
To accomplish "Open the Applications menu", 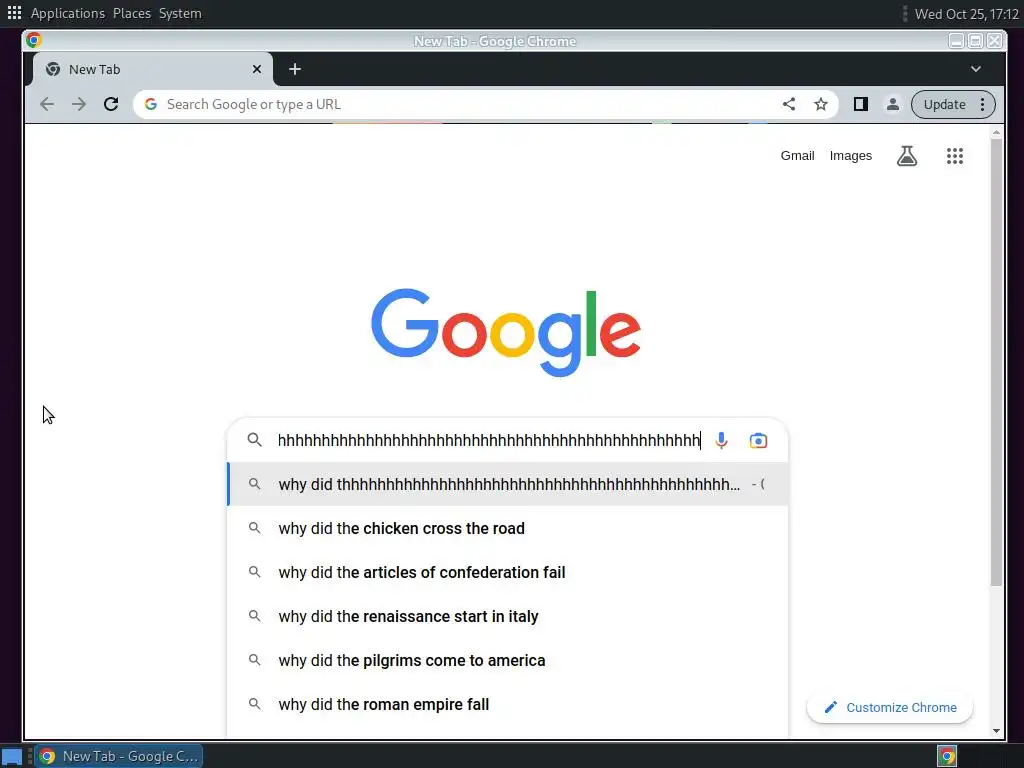I will click(x=68, y=13).
